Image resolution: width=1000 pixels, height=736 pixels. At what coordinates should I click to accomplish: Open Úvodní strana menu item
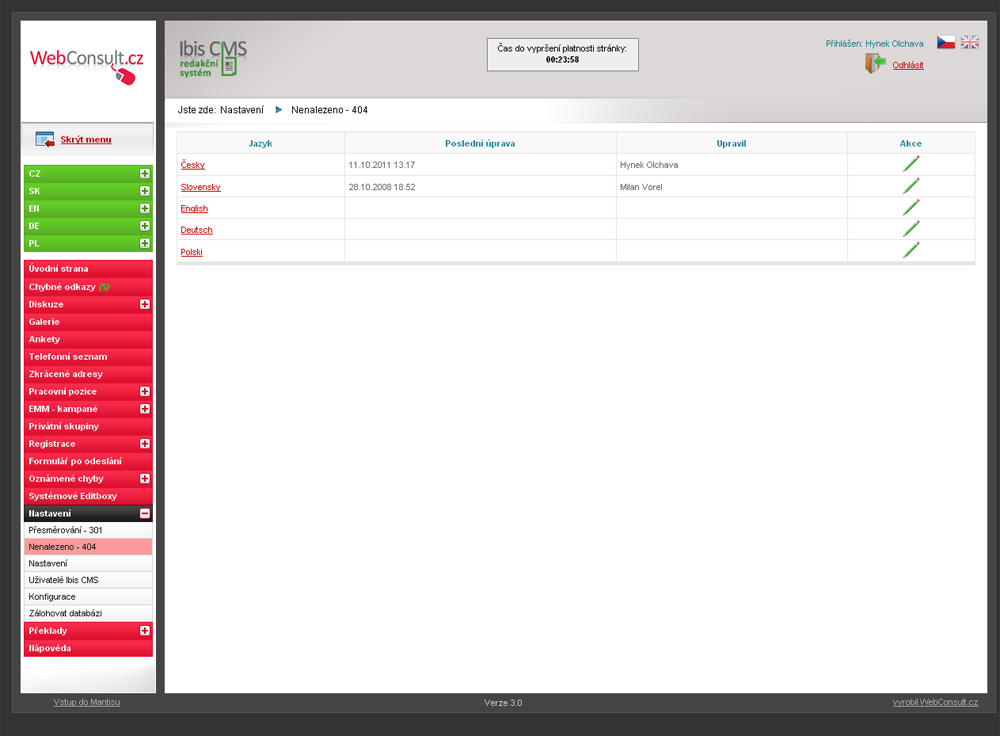click(88, 269)
